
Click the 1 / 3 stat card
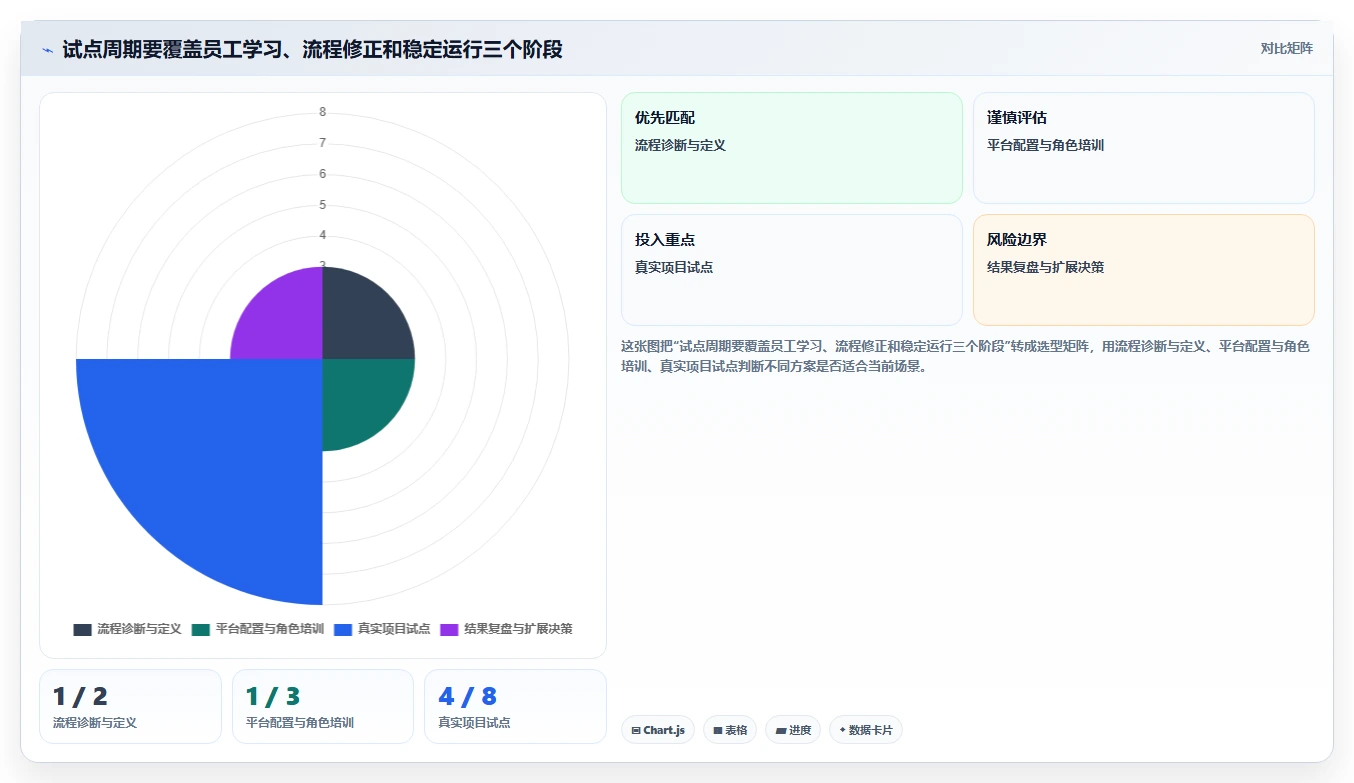pos(323,707)
